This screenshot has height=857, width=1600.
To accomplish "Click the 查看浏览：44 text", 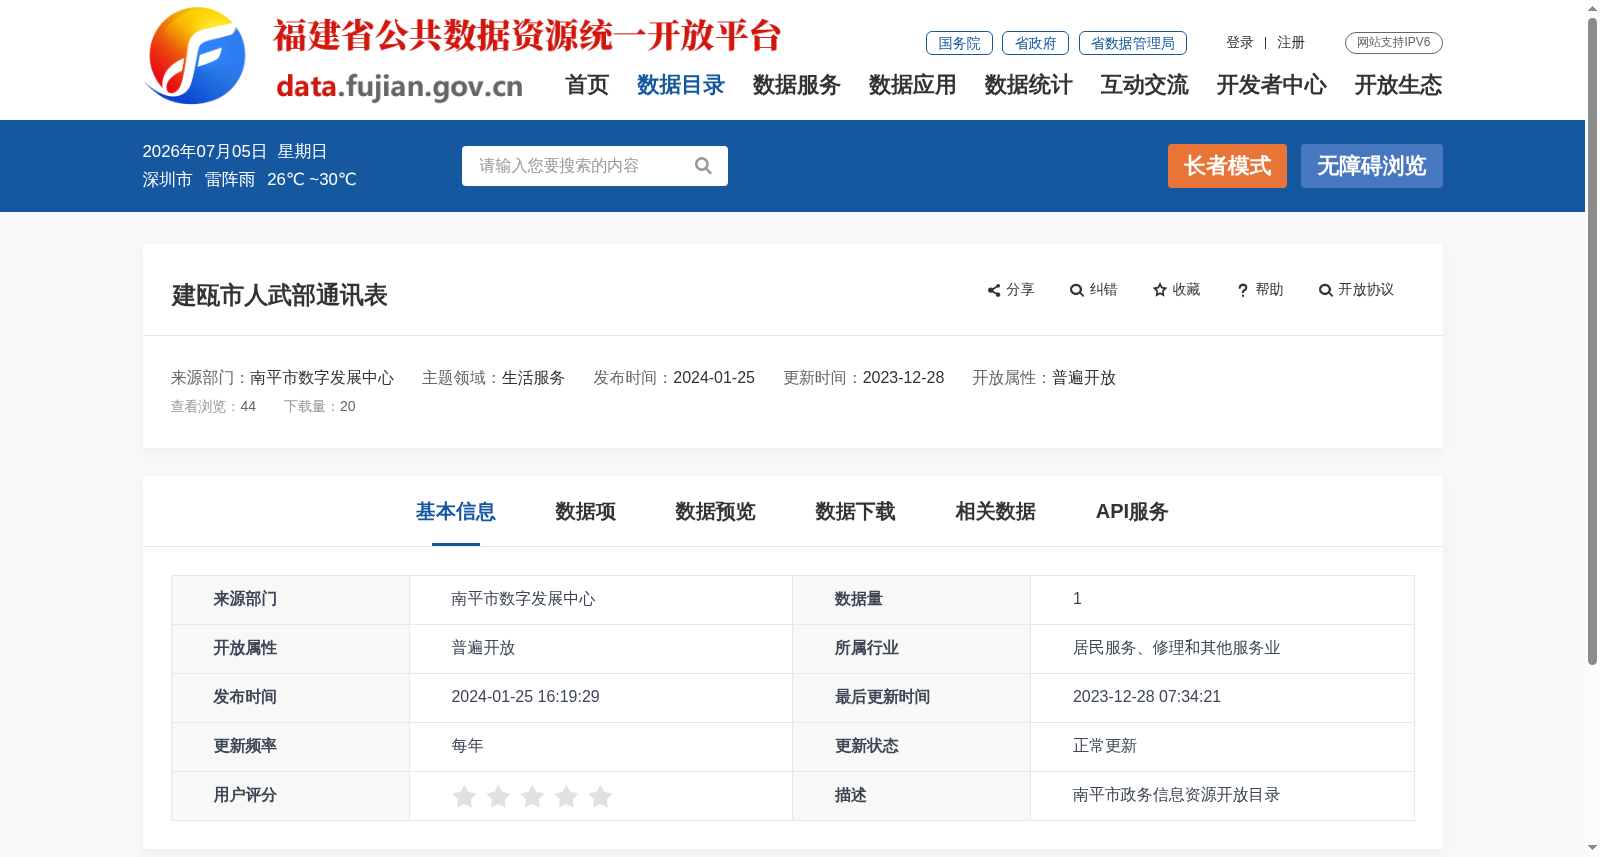I will tap(213, 407).
